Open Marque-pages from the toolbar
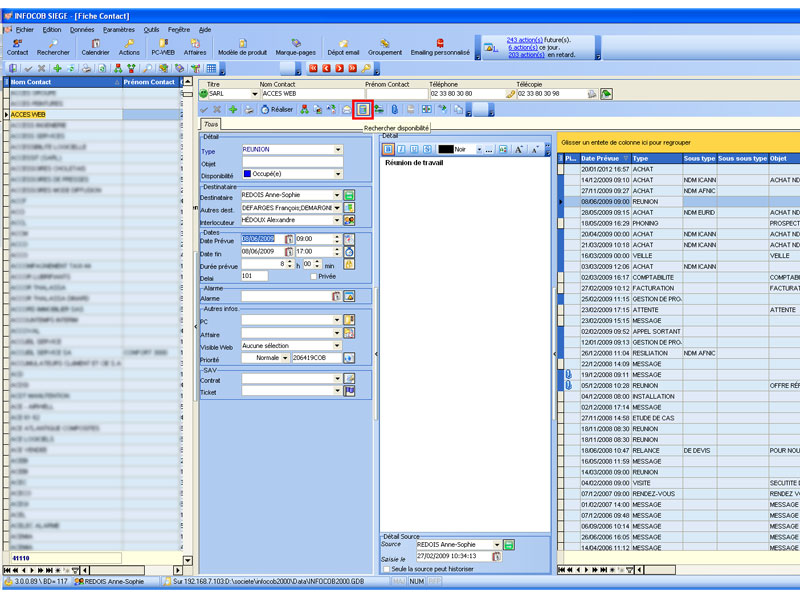 click(x=295, y=46)
